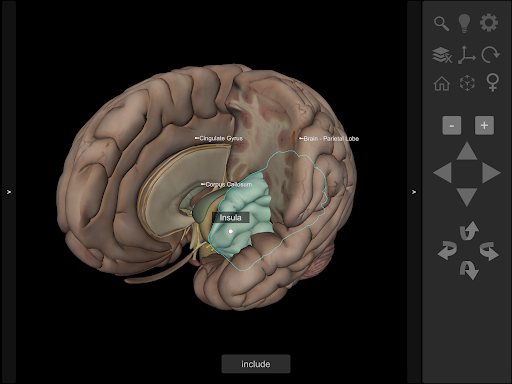The height and width of the screenshot is (384, 512).
Task: Click the 3D cube view icon
Action: (467, 83)
